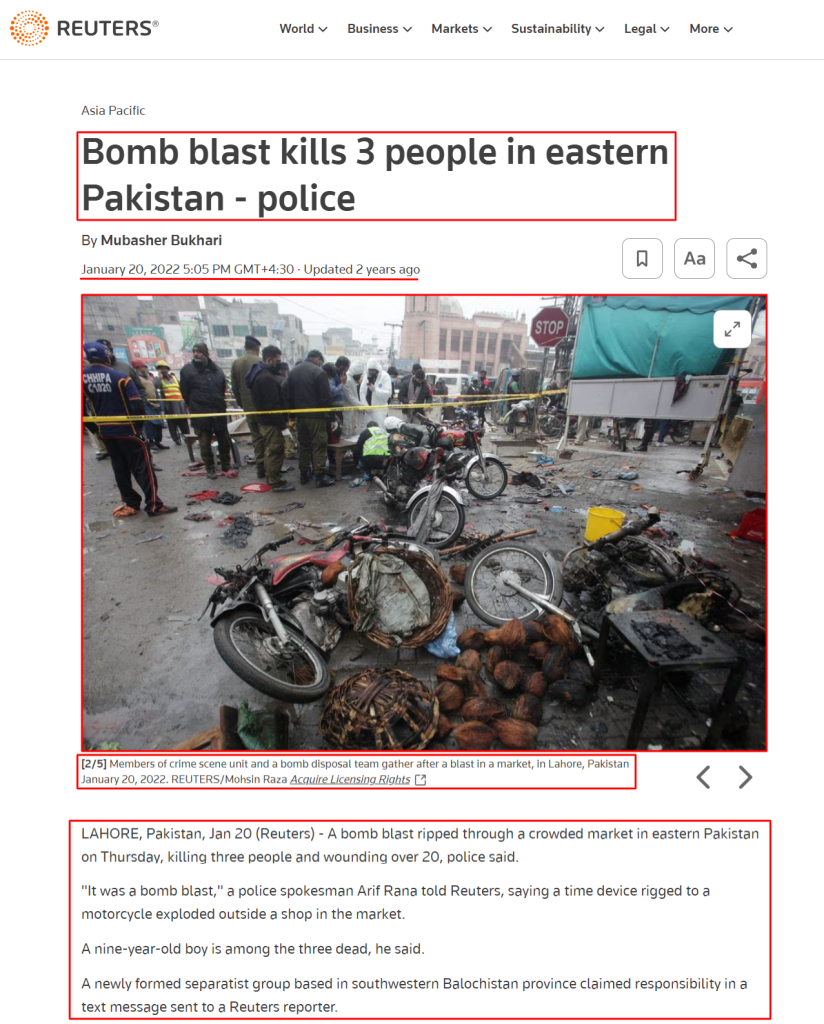Open the Legal navigation menu
The image size is (824, 1024).
(646, 29)
